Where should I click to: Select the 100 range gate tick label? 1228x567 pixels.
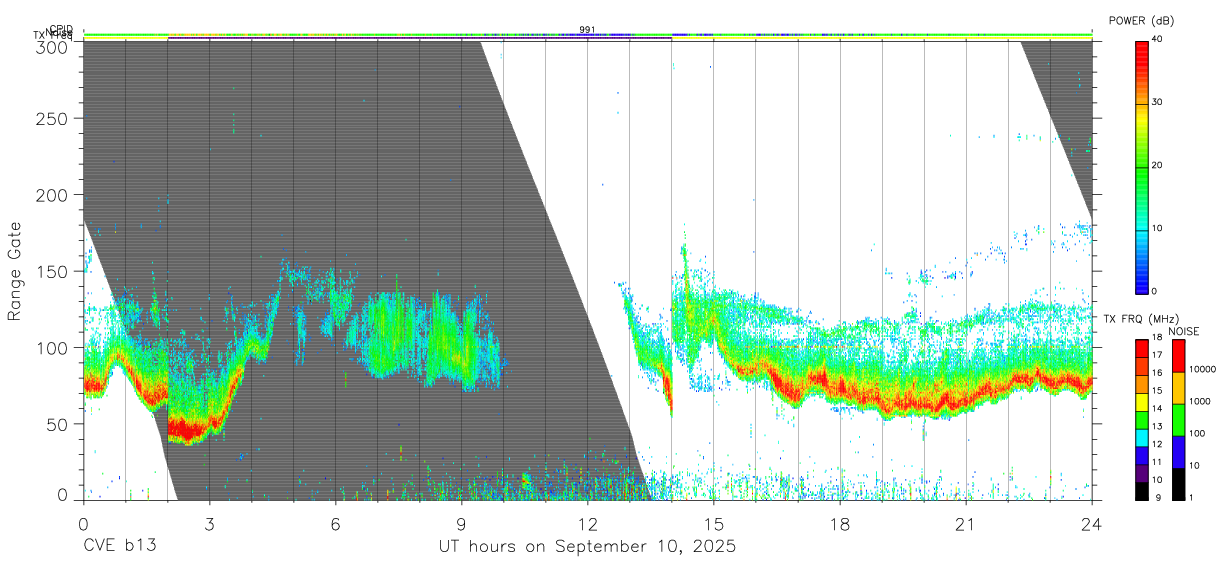point(52,347)
